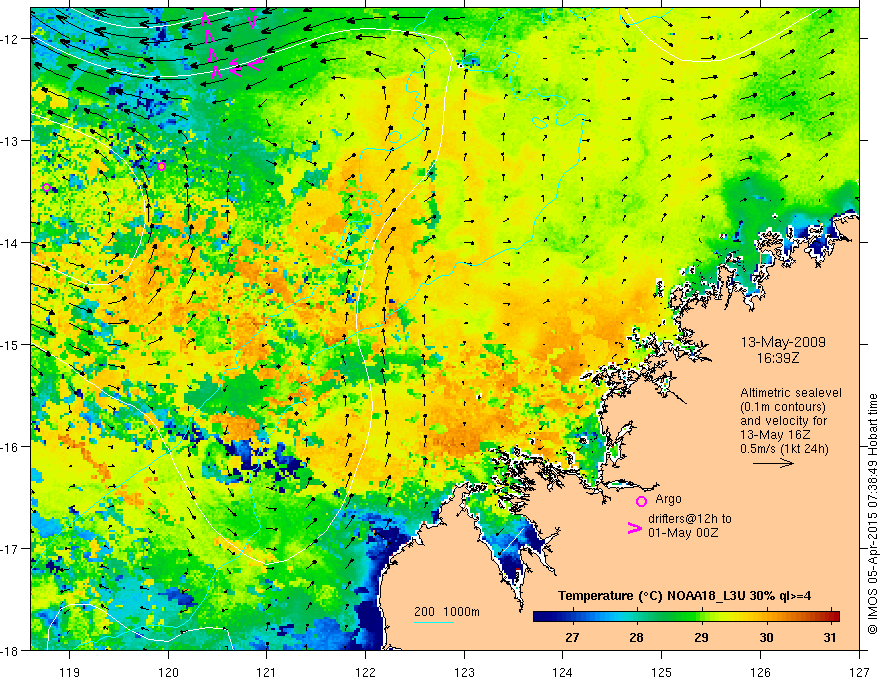Click the drifters@12h to legend text
Viewport: 880px width, 680px height.
[690, 518]
